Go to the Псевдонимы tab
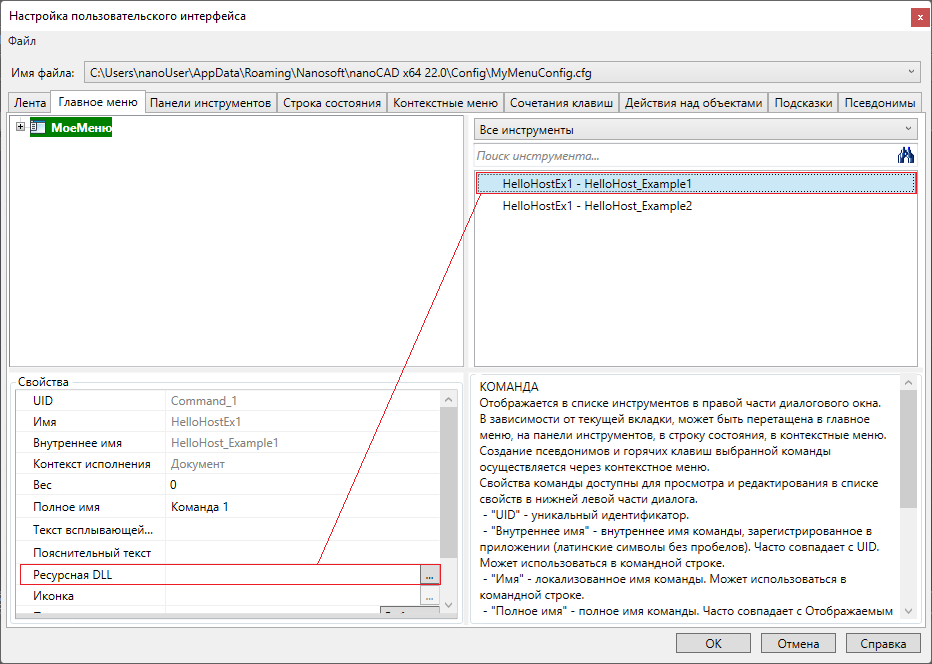 click(x=880, y=103)
